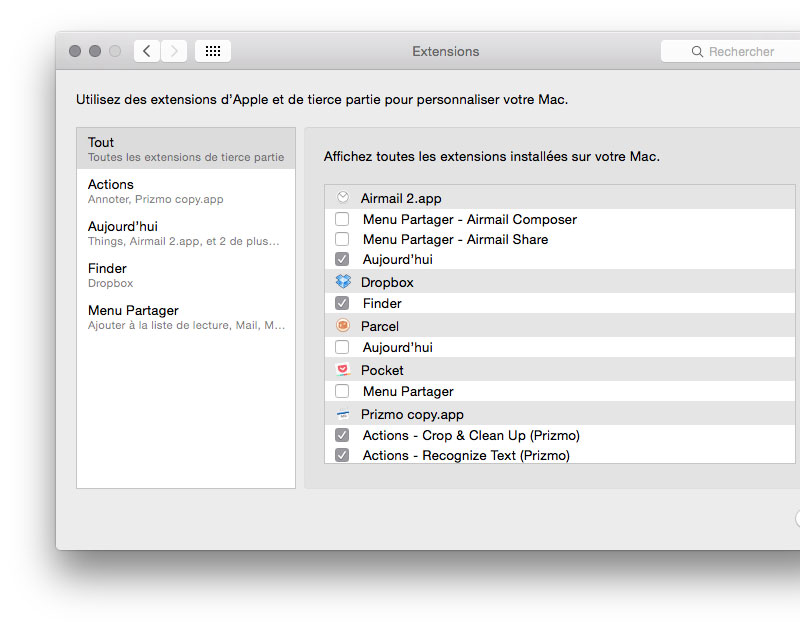Click the Pocket group header text
800x630 pixels.
coord(382,370)
